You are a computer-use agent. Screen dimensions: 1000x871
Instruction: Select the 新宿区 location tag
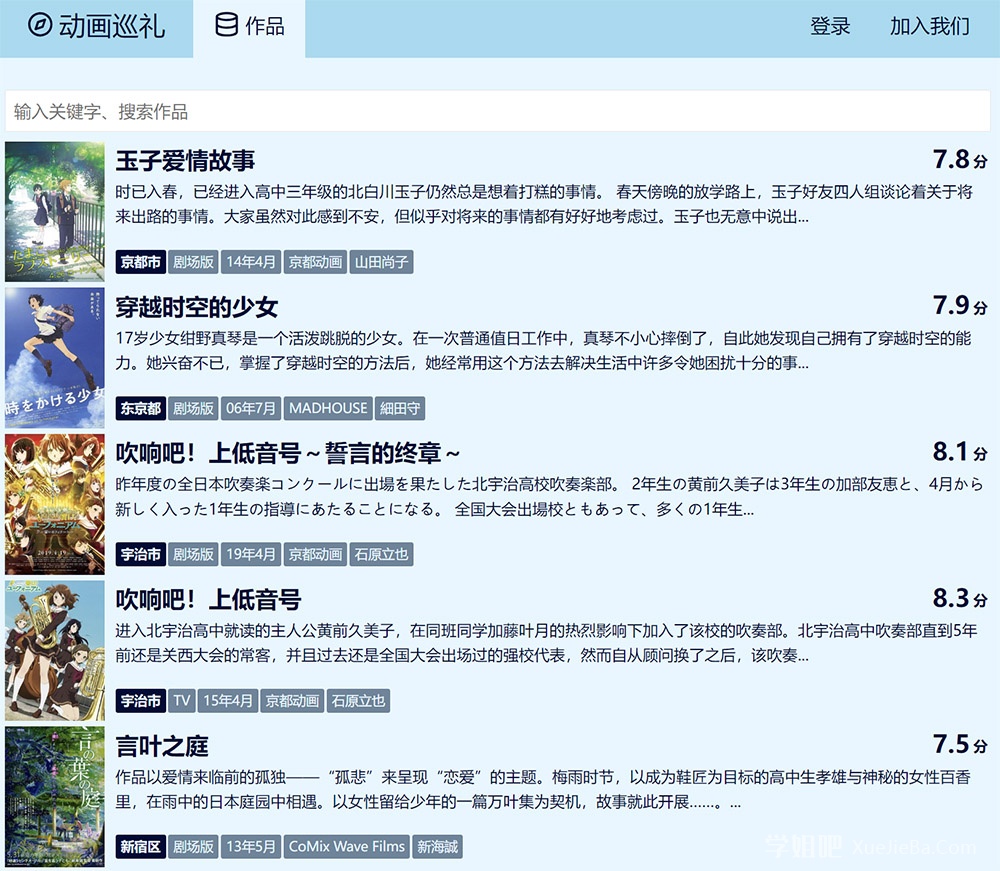(x=140, y=847)
